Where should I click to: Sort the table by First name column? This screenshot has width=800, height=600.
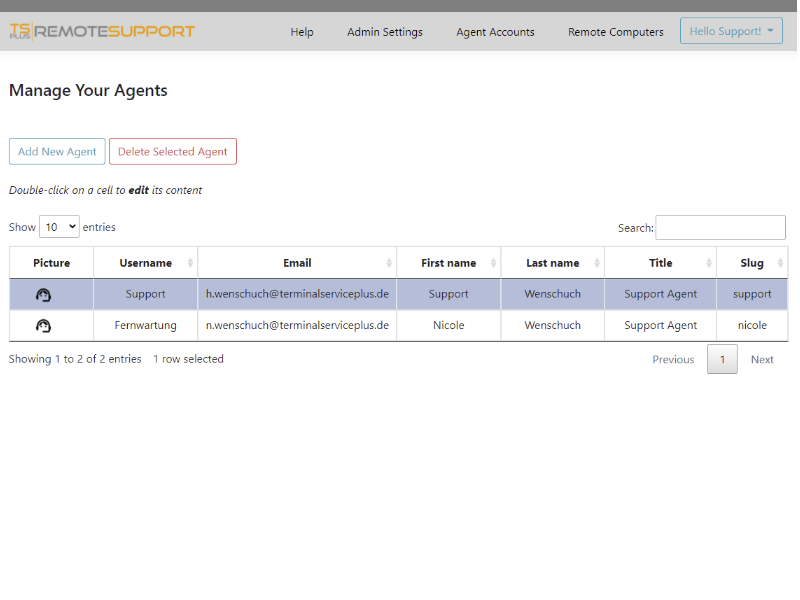(x=448, y=263)
